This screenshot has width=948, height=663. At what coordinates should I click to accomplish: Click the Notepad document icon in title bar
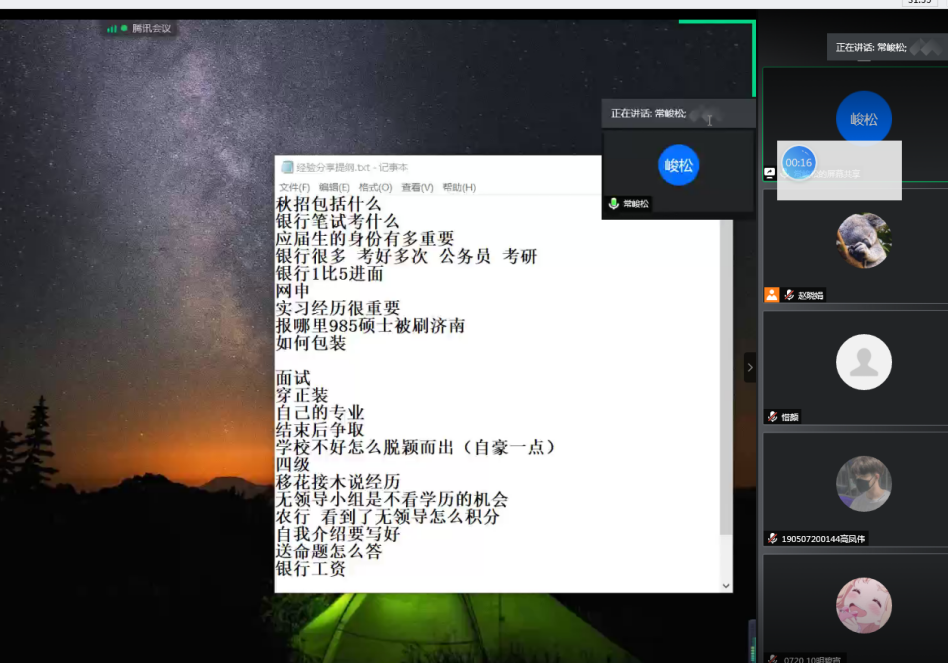287,167
